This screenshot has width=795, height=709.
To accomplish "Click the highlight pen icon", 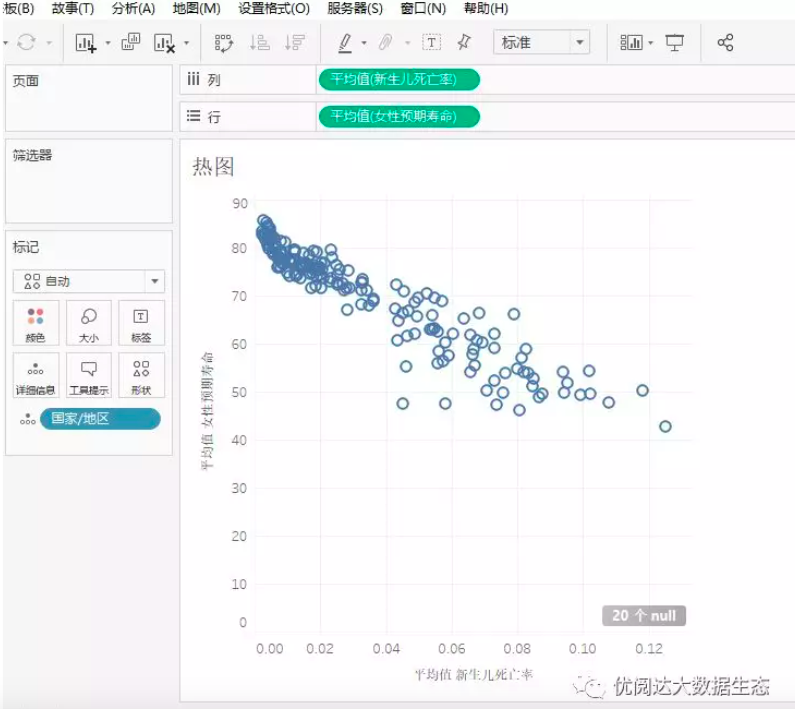I will (x=345, y=43).
